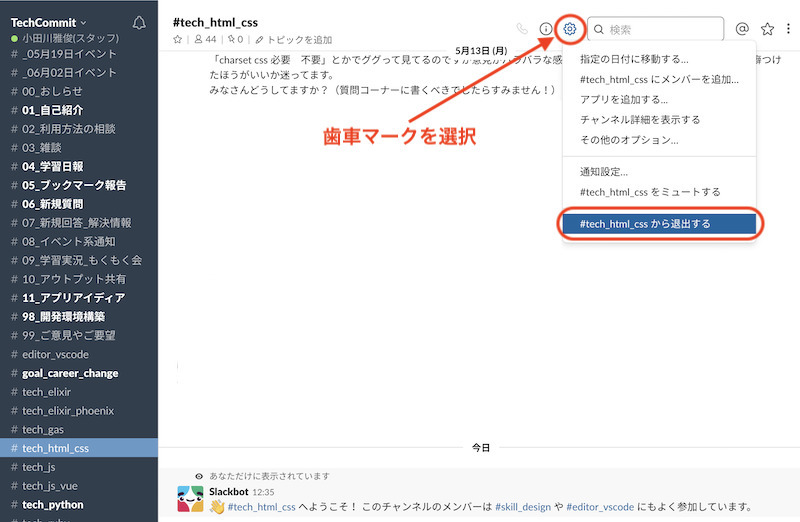Switch to 10_アウトプット共有 channel

click(79, 279)
